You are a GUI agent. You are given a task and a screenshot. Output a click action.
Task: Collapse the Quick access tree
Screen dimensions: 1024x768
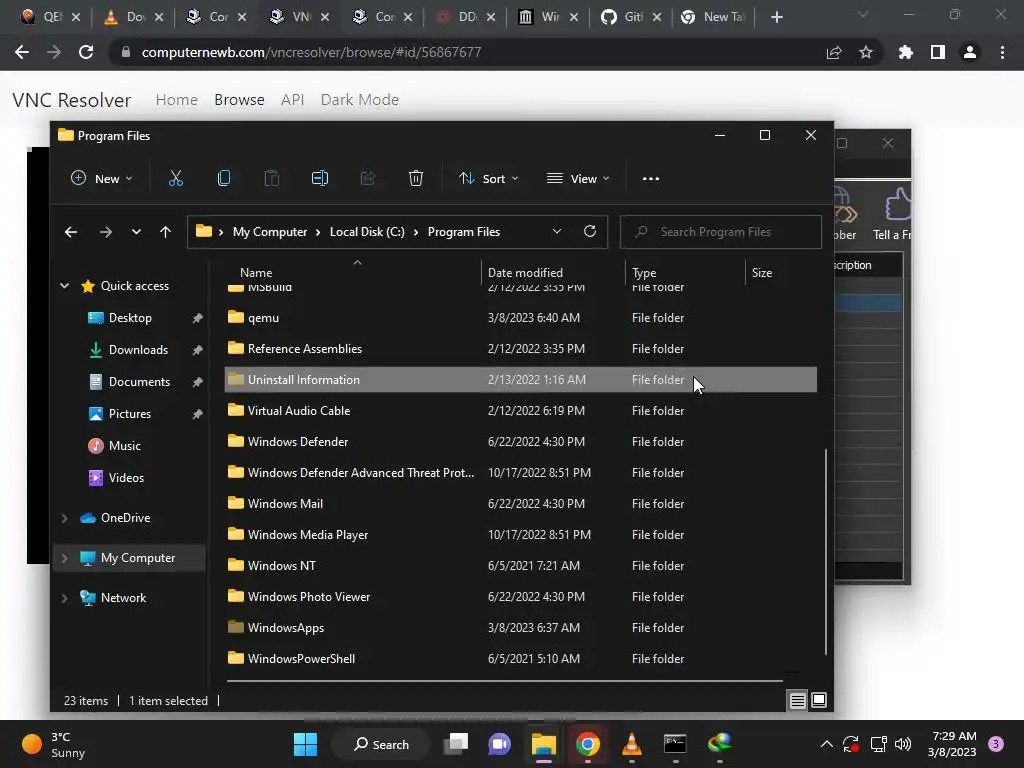65,285
